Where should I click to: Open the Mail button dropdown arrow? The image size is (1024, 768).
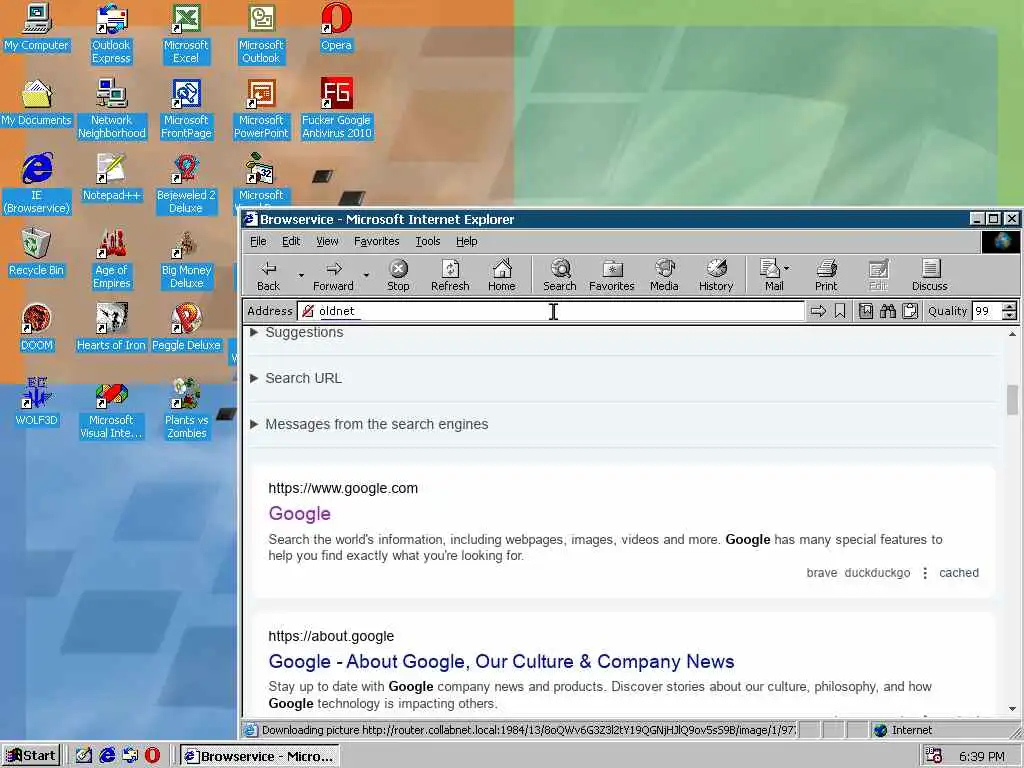point(786,268)
